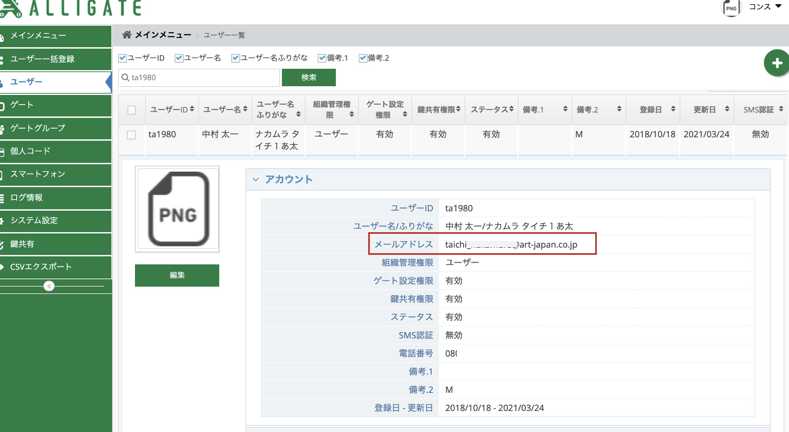Sort by ゲート設定権限 column
Screen dimensions: 789x432
[385, 109]
